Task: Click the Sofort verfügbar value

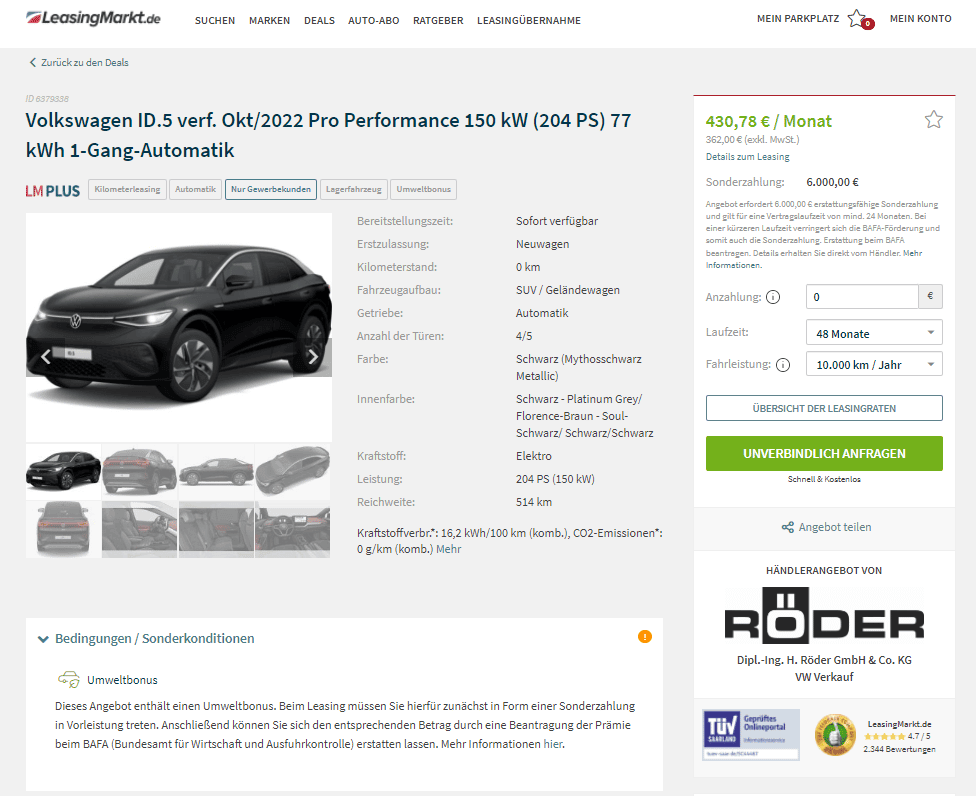Action: point(556,221)
